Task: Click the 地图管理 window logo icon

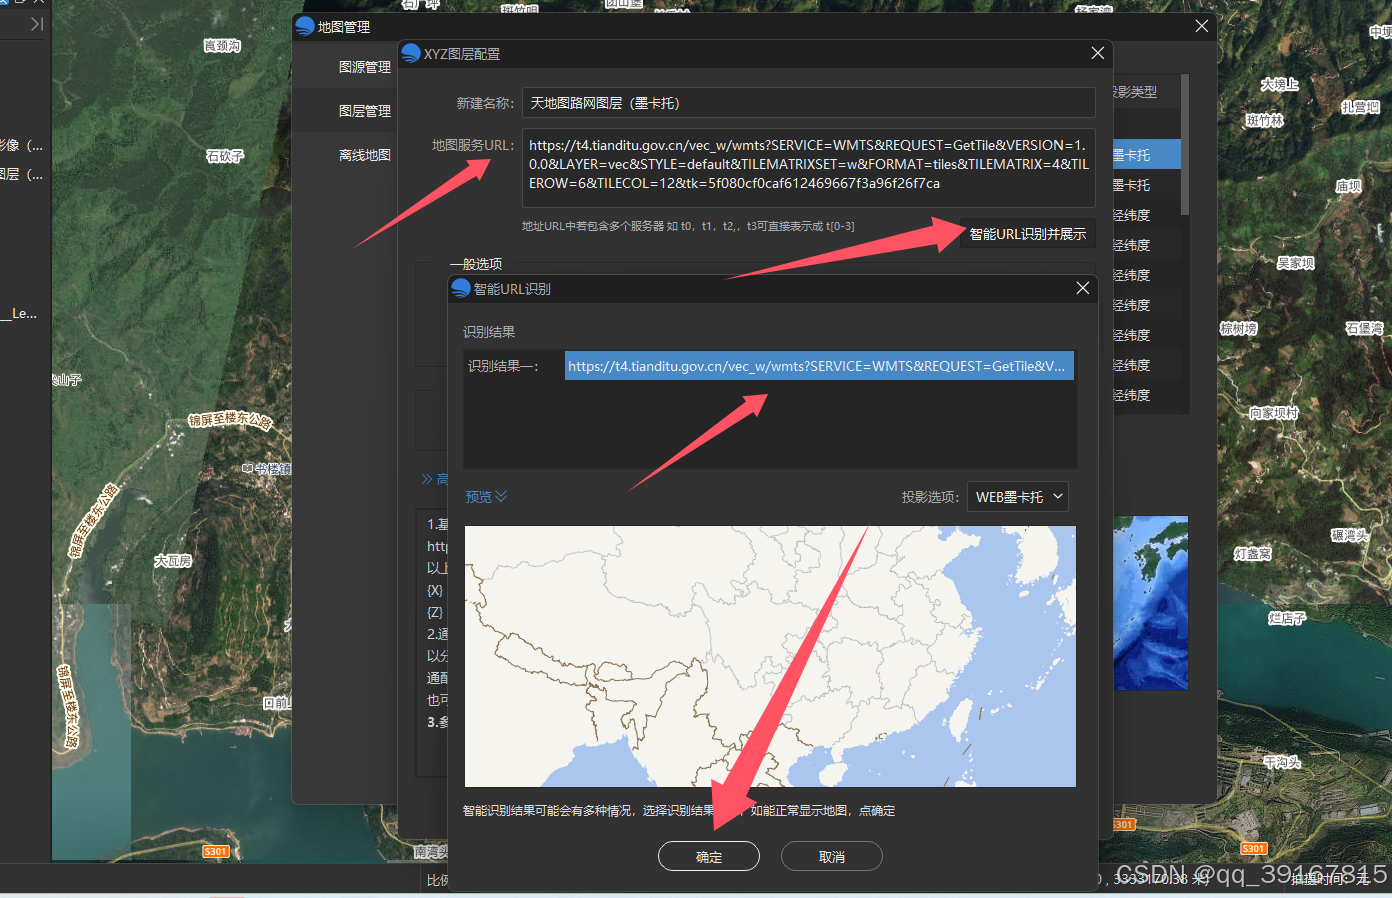Action: pyautogui.click(x=305, y=26)
